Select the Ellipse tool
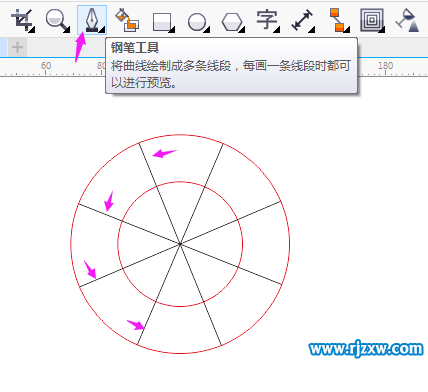428x392 pixels. tap(198, 22)
